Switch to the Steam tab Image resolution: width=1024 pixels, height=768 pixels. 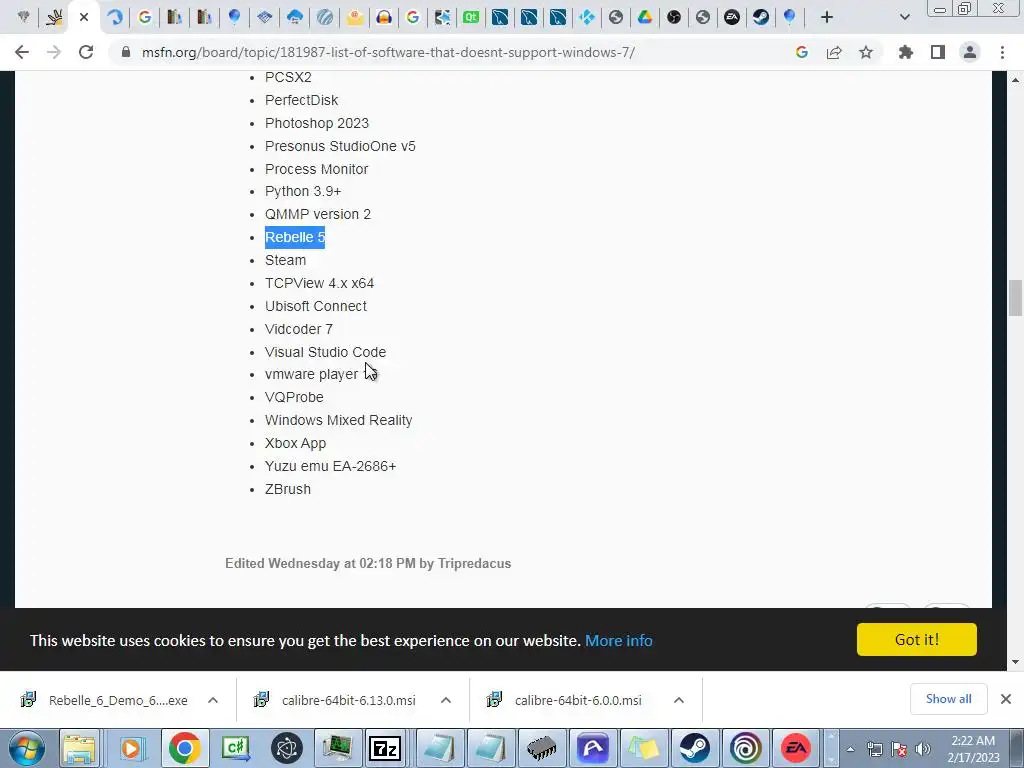[761, 17]
